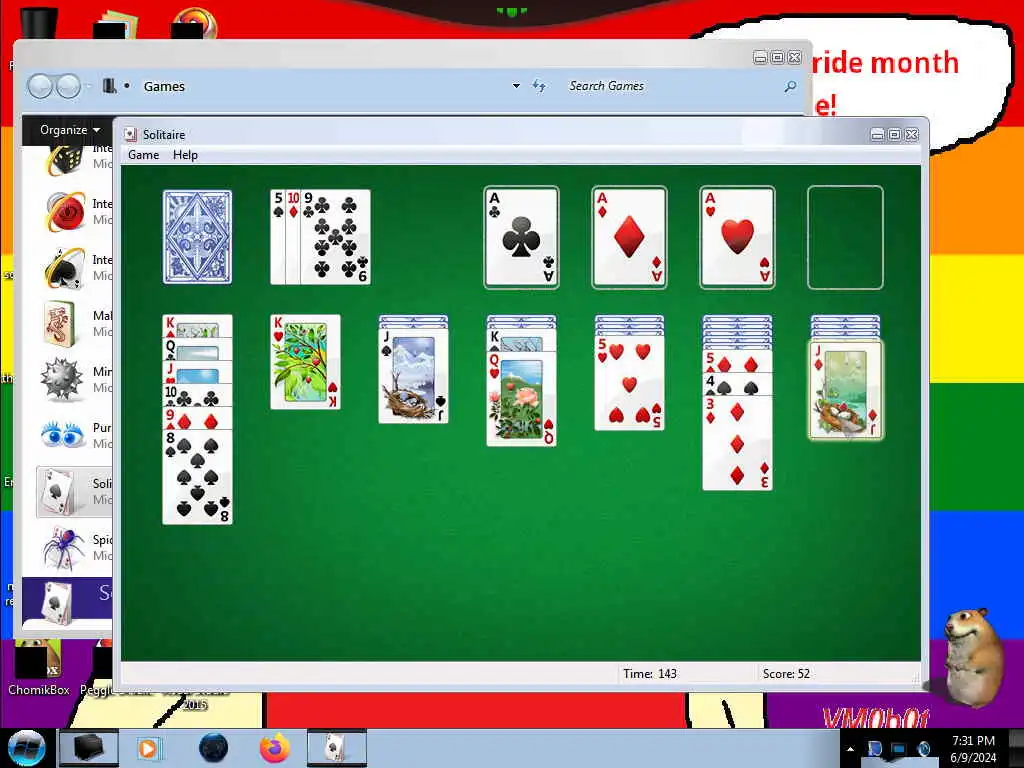Select the 10 of clubs tableau card
The height and width of the screenshot is (768, 1024).
tap(197, 395)
